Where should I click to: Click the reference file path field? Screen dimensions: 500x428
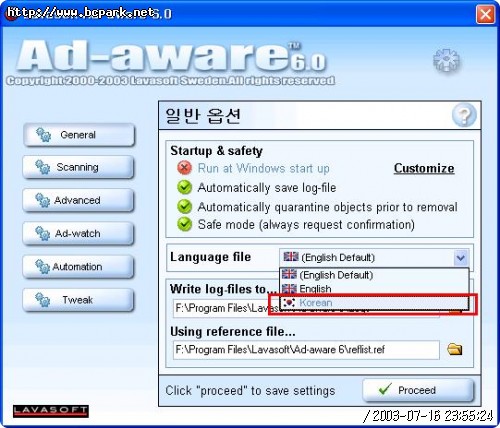(306, 350)
